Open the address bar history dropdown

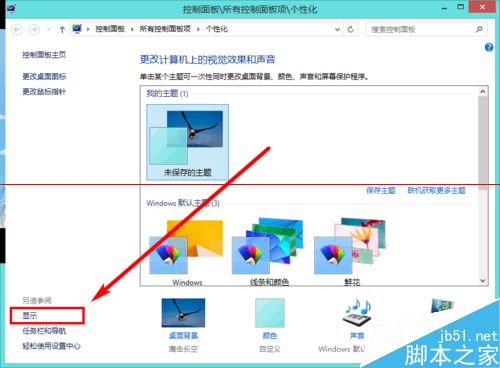(x=337, y=30)
